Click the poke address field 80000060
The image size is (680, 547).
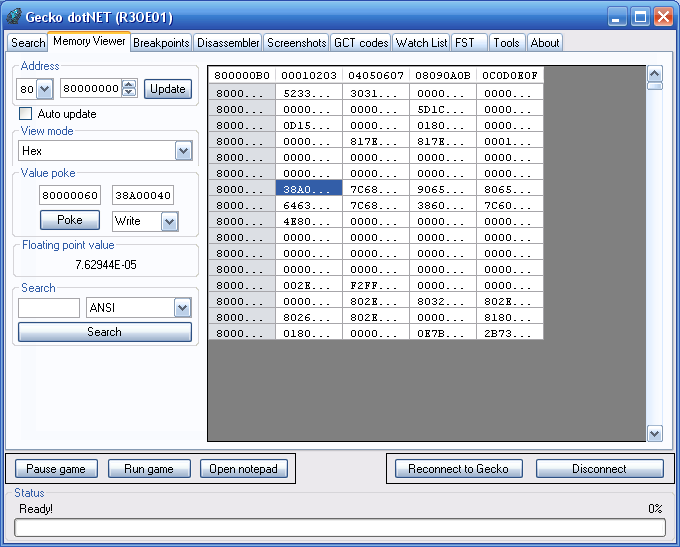click(x=69, y=195)
